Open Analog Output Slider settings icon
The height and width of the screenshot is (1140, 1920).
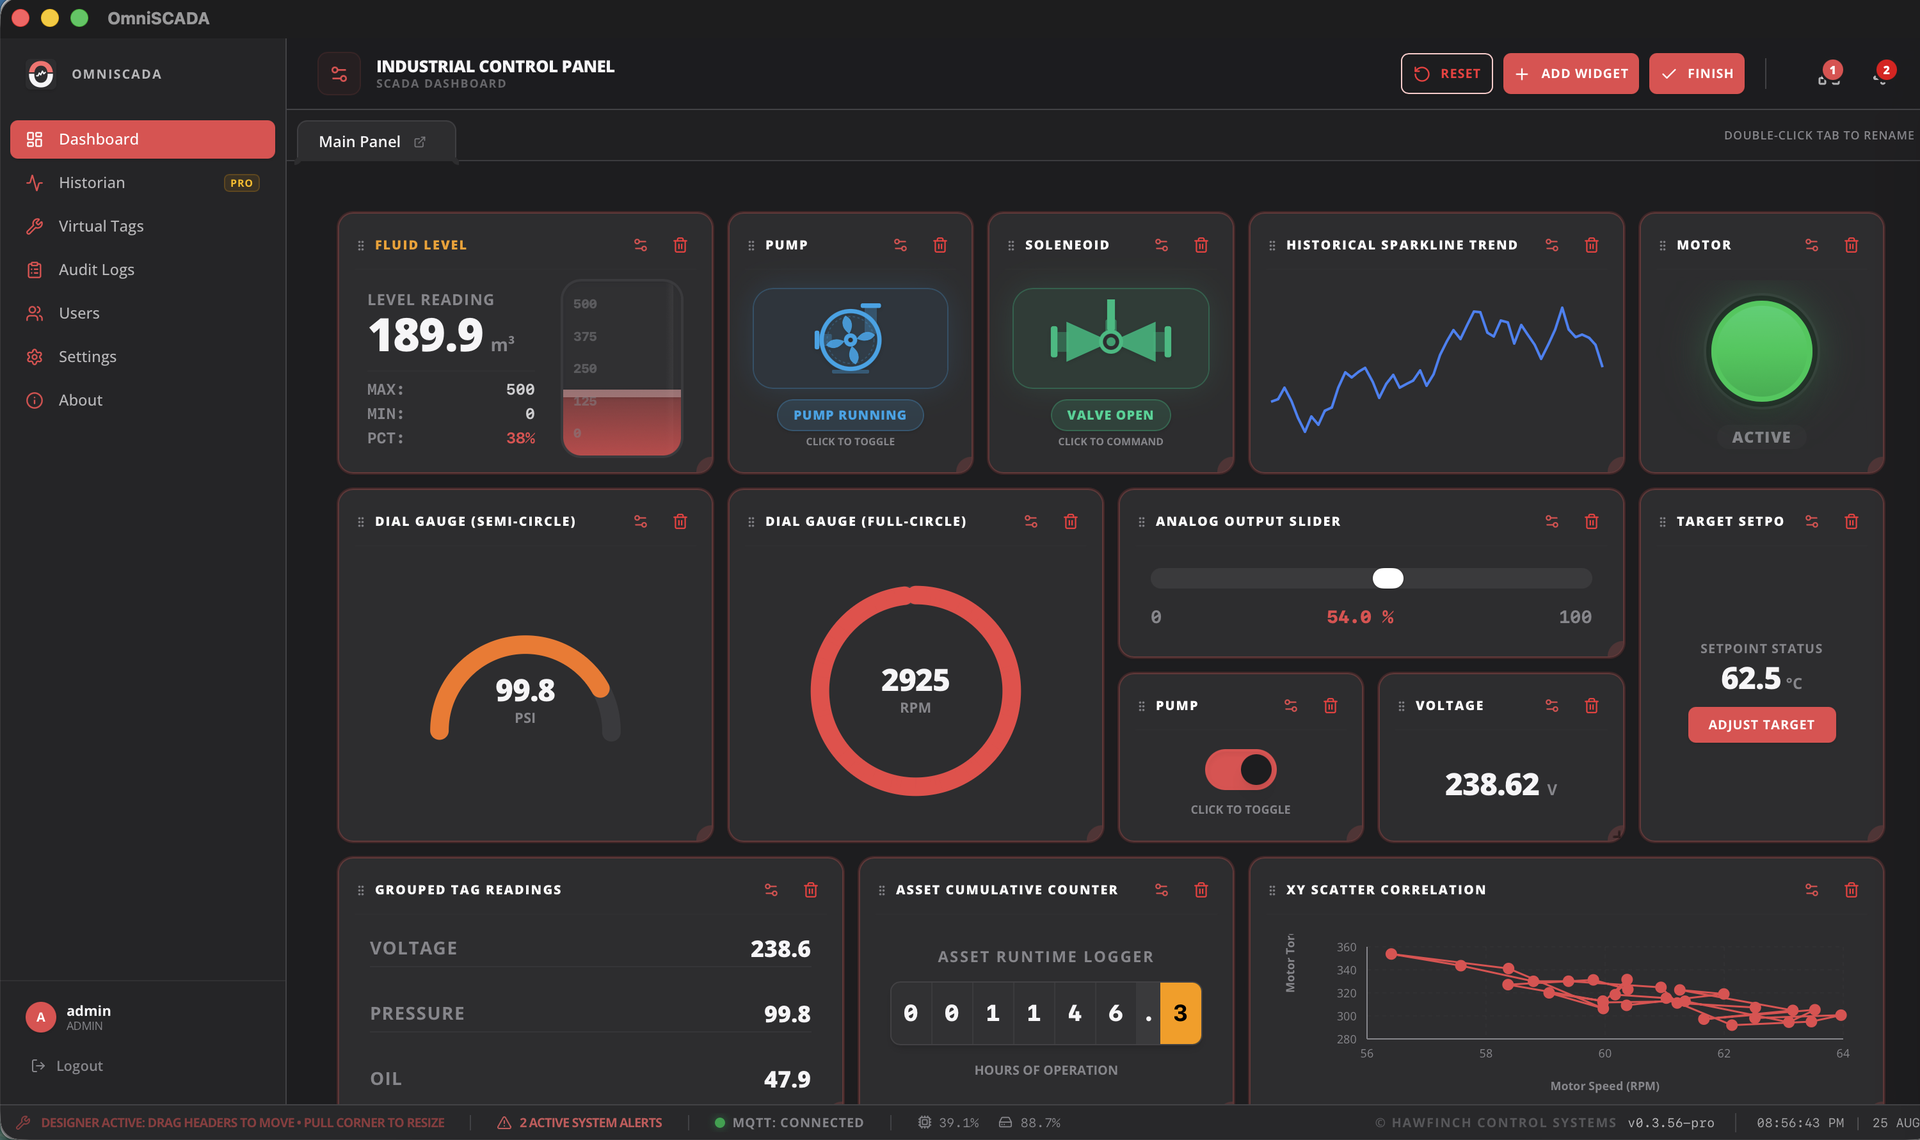point(1551,521)
